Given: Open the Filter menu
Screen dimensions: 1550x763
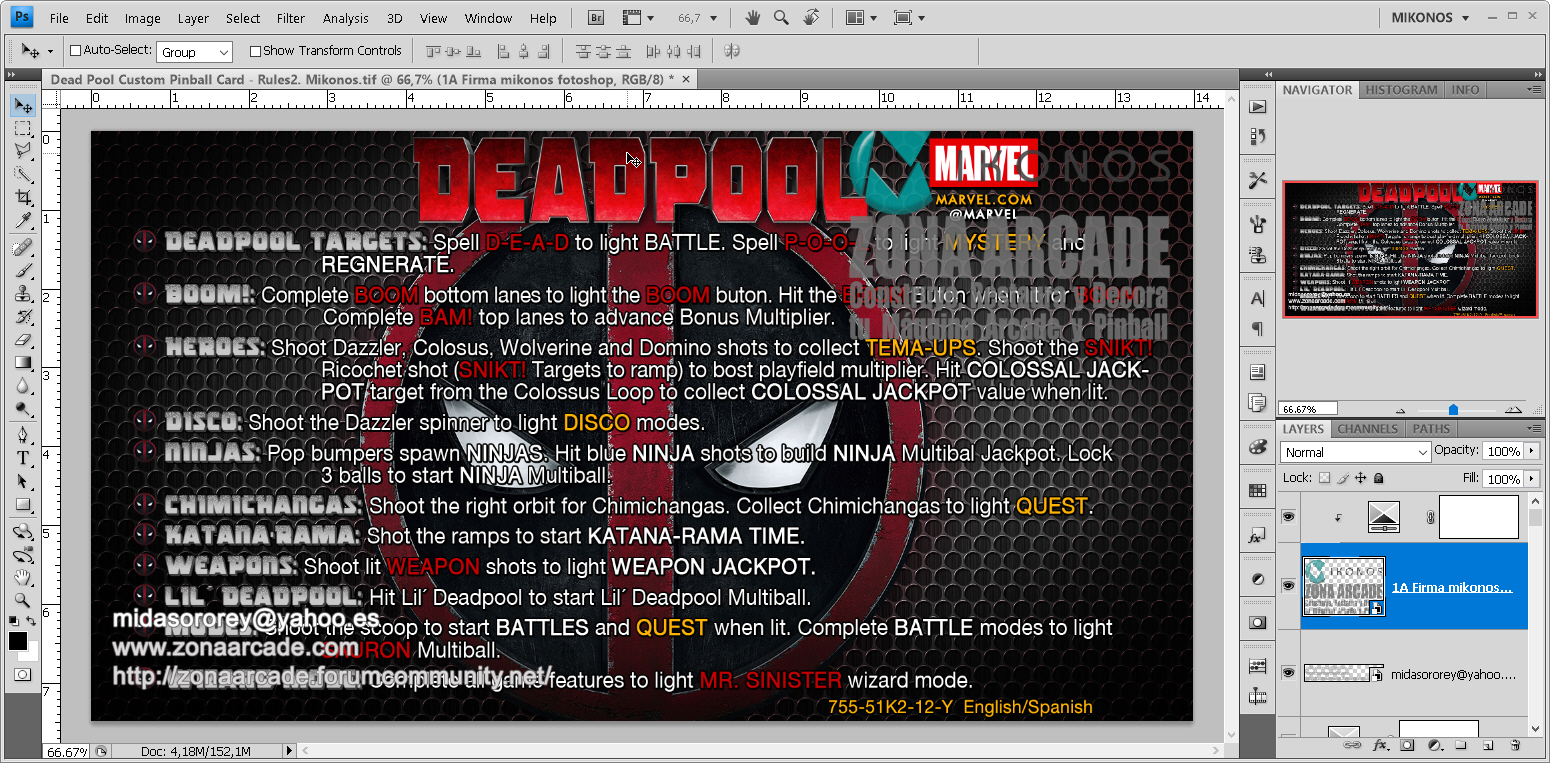Looking at the screenshot, I should [291, 18].
